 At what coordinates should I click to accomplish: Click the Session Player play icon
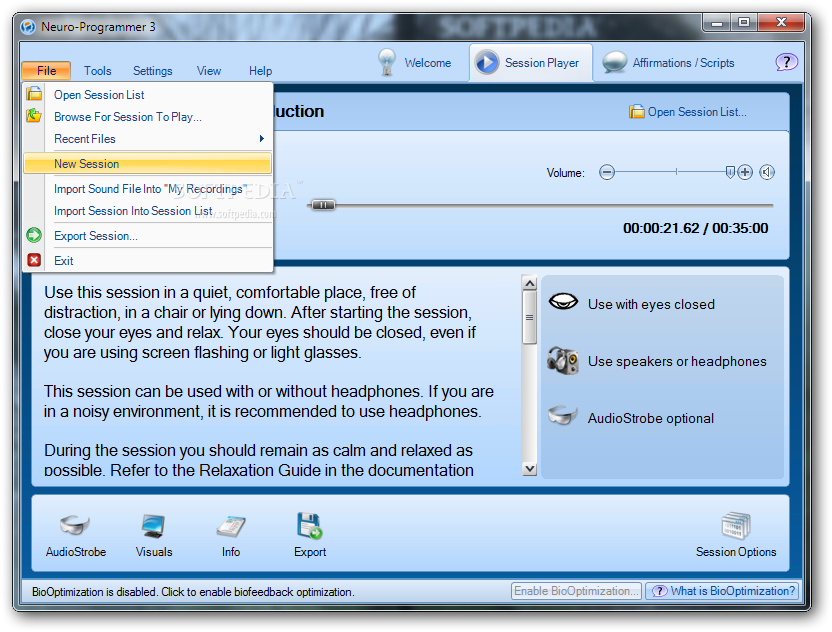(x=487, y=62)
